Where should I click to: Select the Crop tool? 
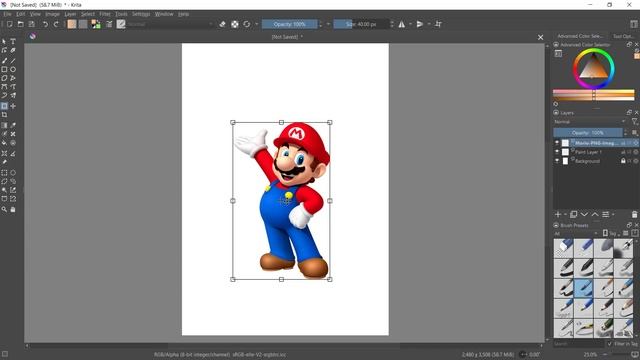point(4,115)
